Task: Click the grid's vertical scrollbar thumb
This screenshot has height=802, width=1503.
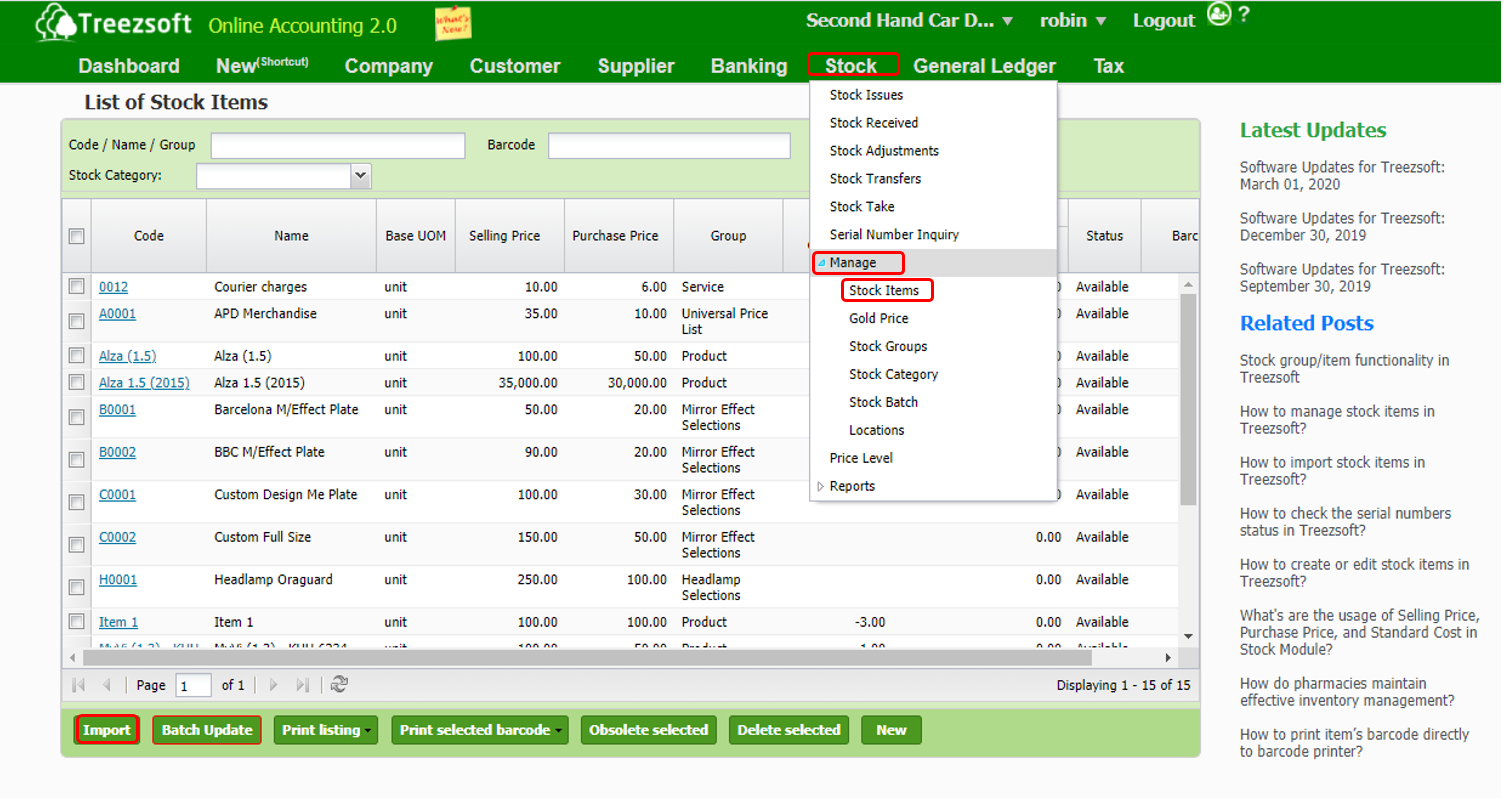Action: tap(1188, 400)
